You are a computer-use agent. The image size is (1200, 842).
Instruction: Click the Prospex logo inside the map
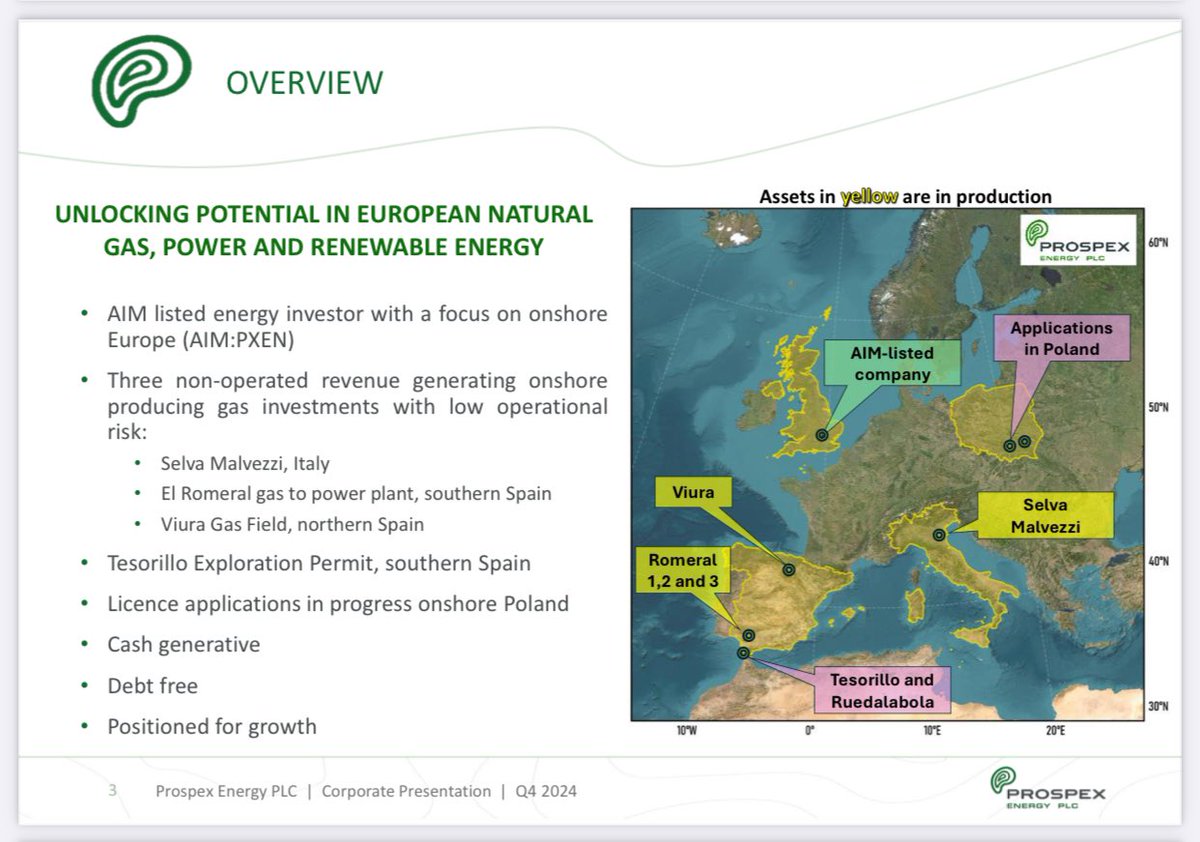click(x=1078, y=240)
